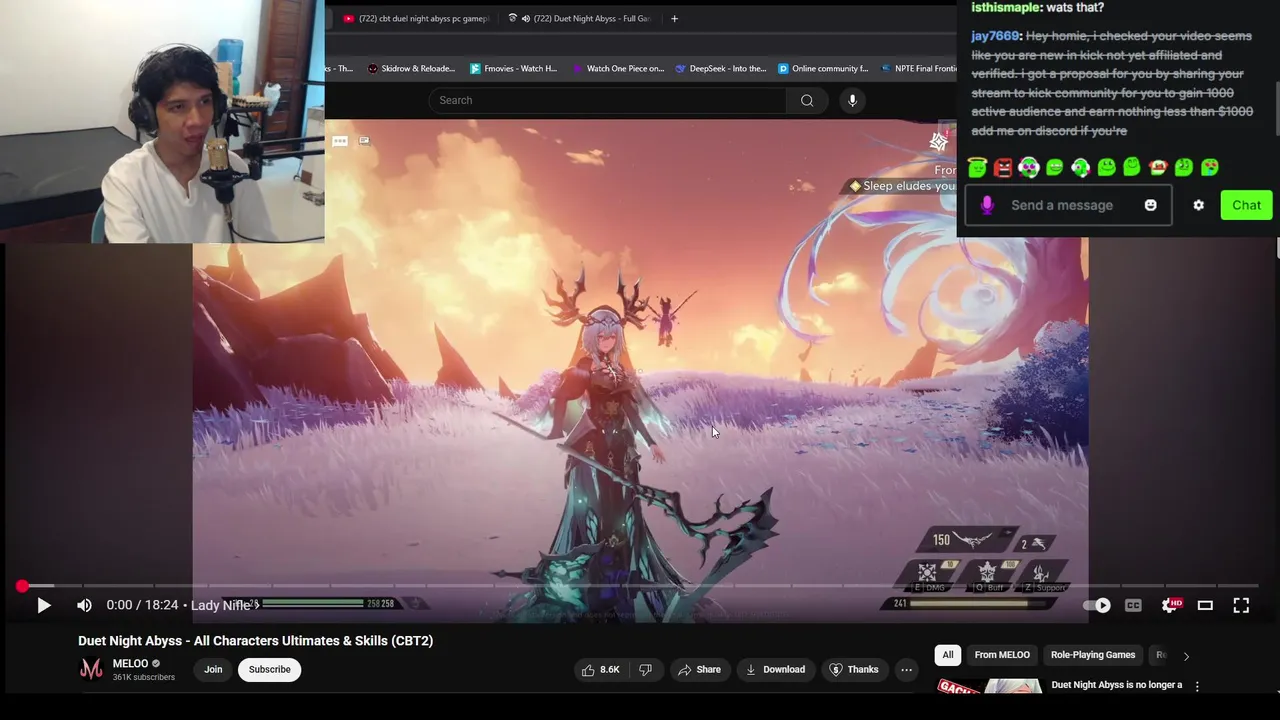The height and width of the screenshot is (720, 1280).
Task: Enter fullscreen mode
Action: [1241, 605]
